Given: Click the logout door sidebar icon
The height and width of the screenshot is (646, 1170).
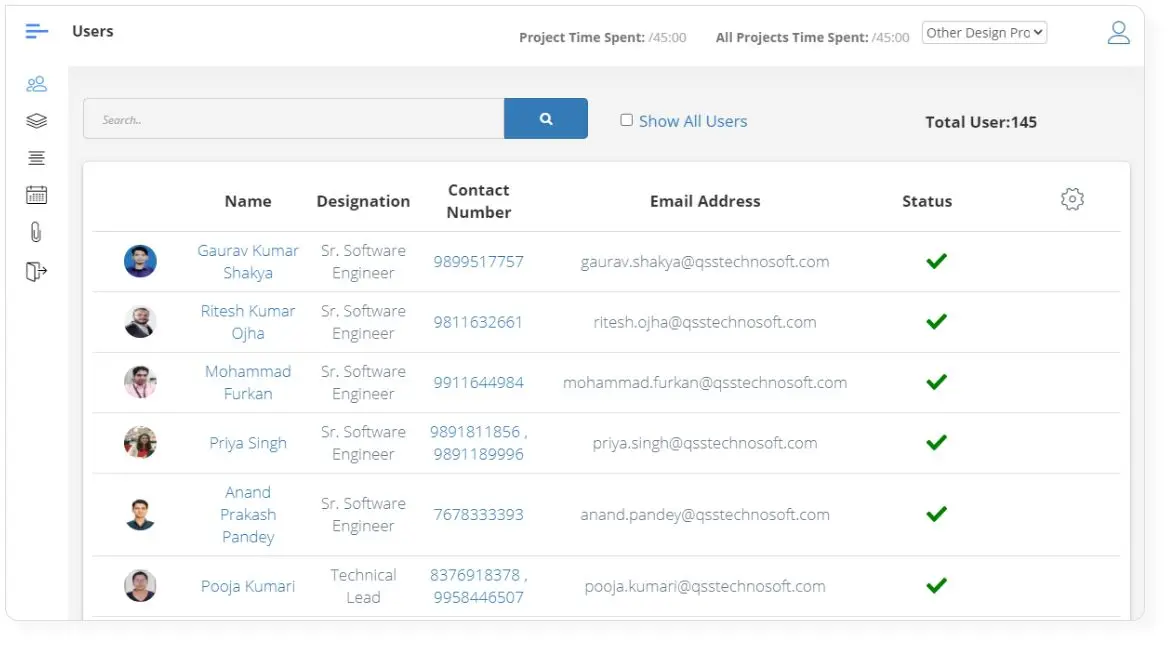Looking at the screenshot, I should point(36,272).
